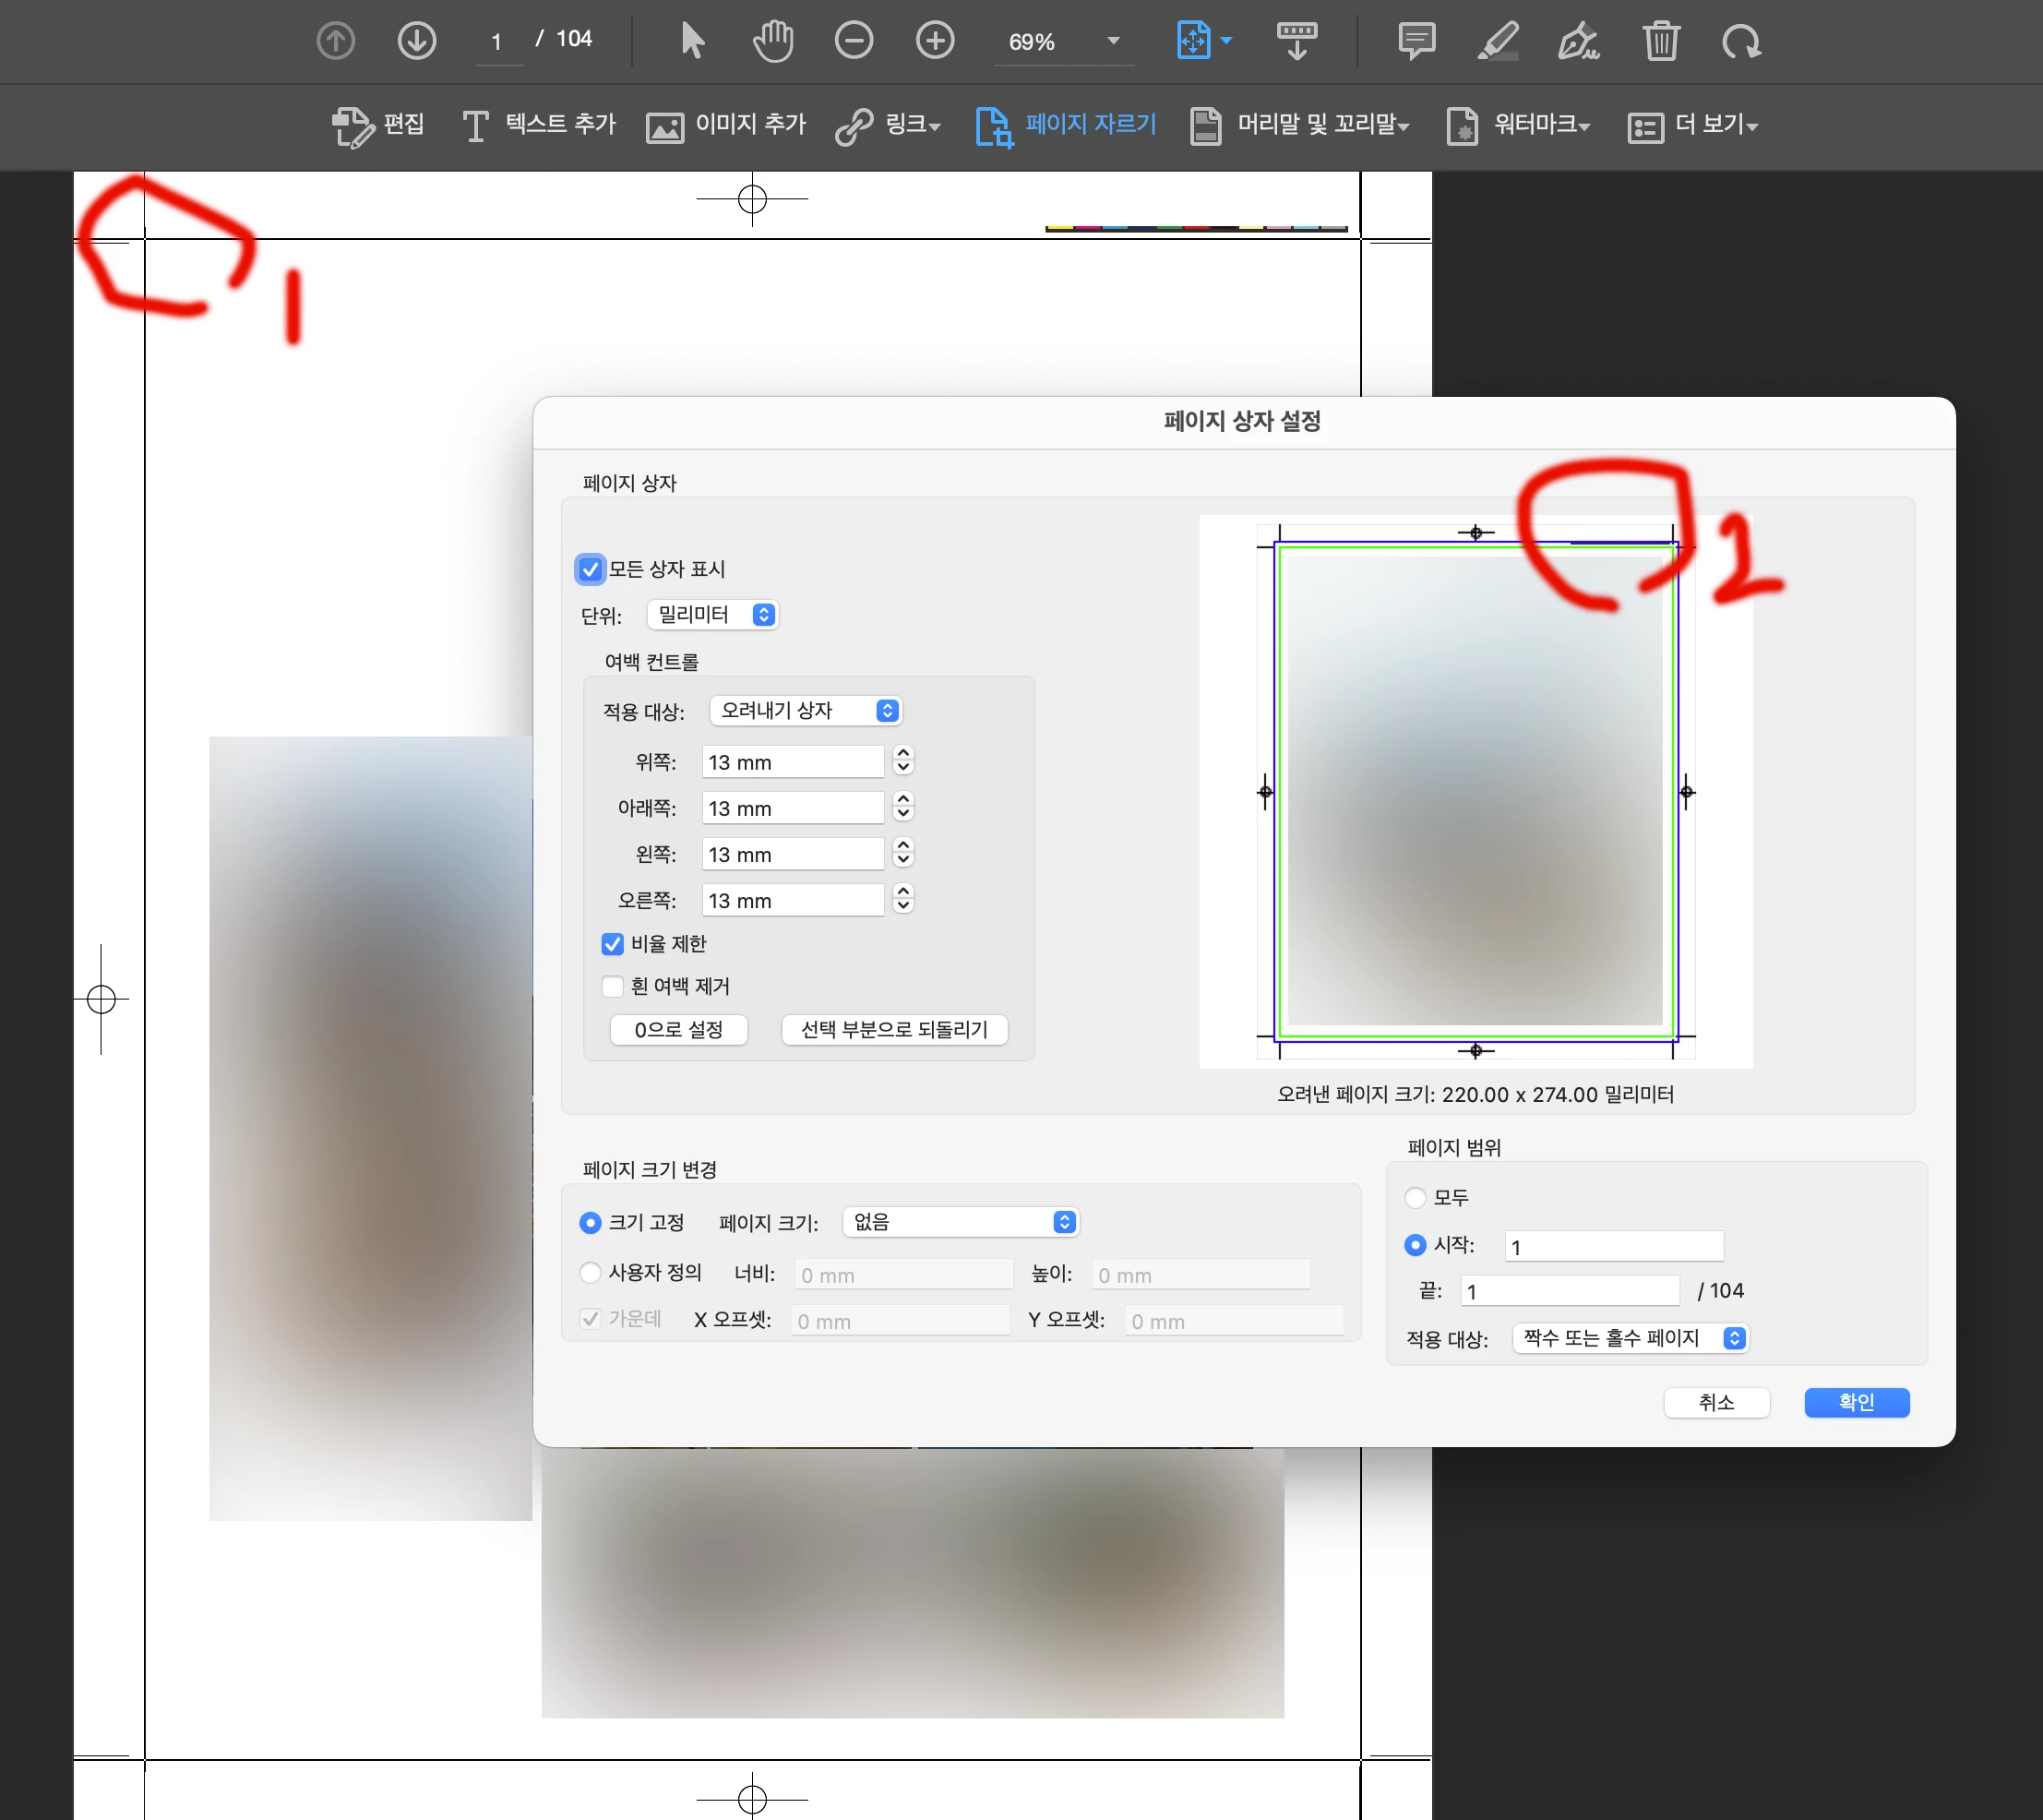Toggle the 모든 상자 표시 checkbox

(590, 569)
